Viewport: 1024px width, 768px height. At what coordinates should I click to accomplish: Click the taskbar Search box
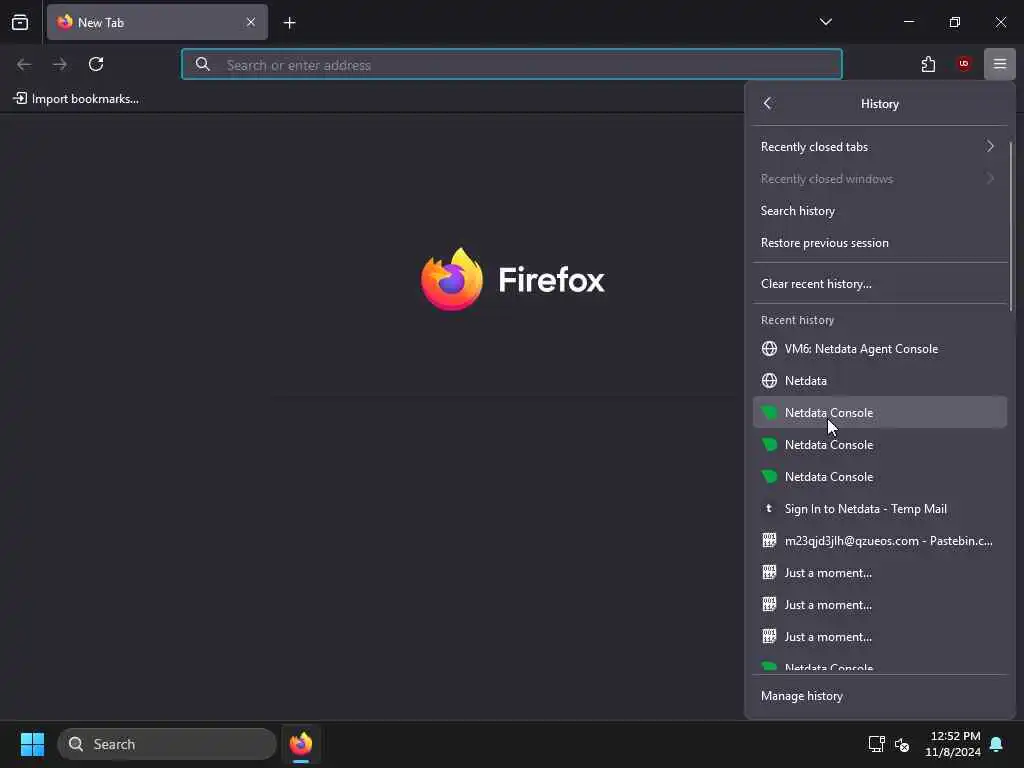(167, 744)
